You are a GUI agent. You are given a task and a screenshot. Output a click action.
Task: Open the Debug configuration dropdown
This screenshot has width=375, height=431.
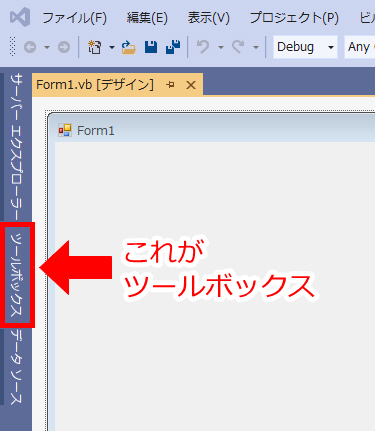(305, 47)
